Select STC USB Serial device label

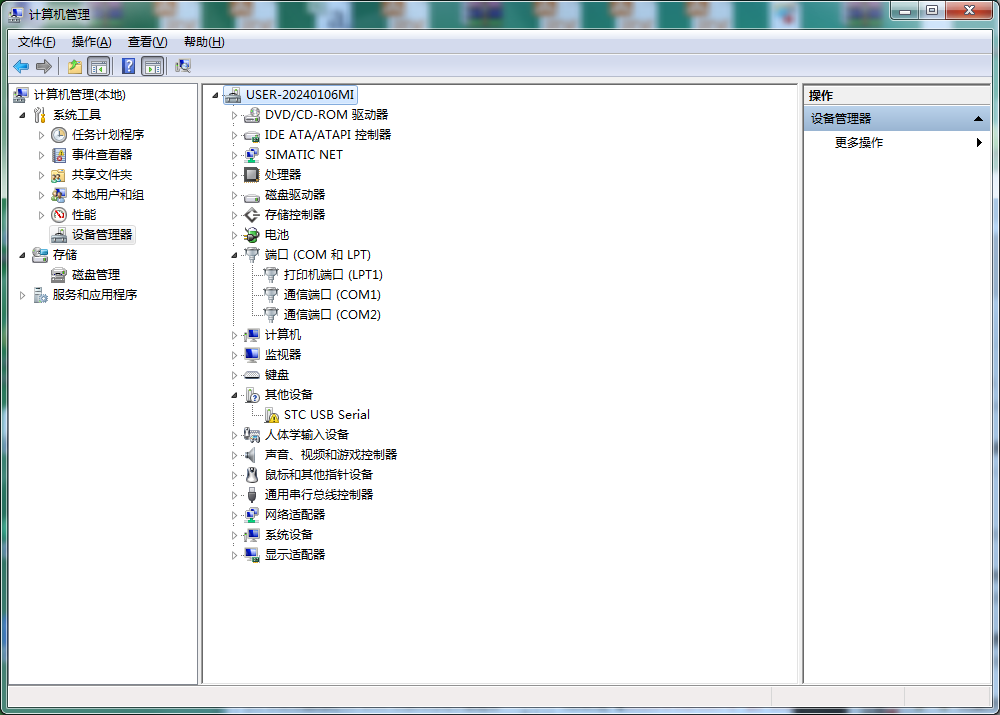pyautogui.click(x=327, y=415)
